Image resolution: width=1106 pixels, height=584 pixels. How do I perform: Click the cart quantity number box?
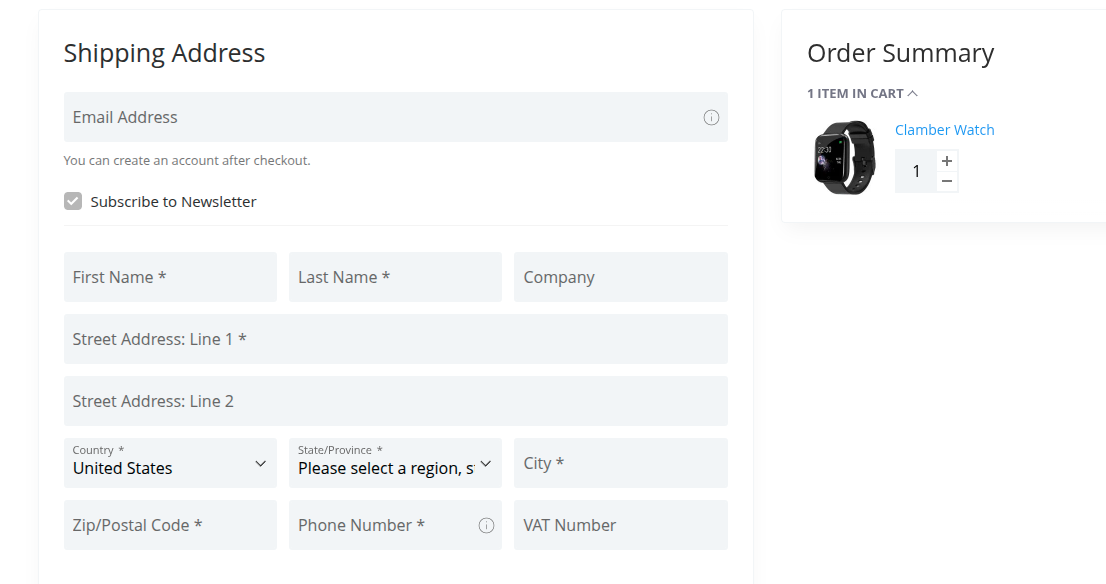pyautogui.click(x=916, y=171)
